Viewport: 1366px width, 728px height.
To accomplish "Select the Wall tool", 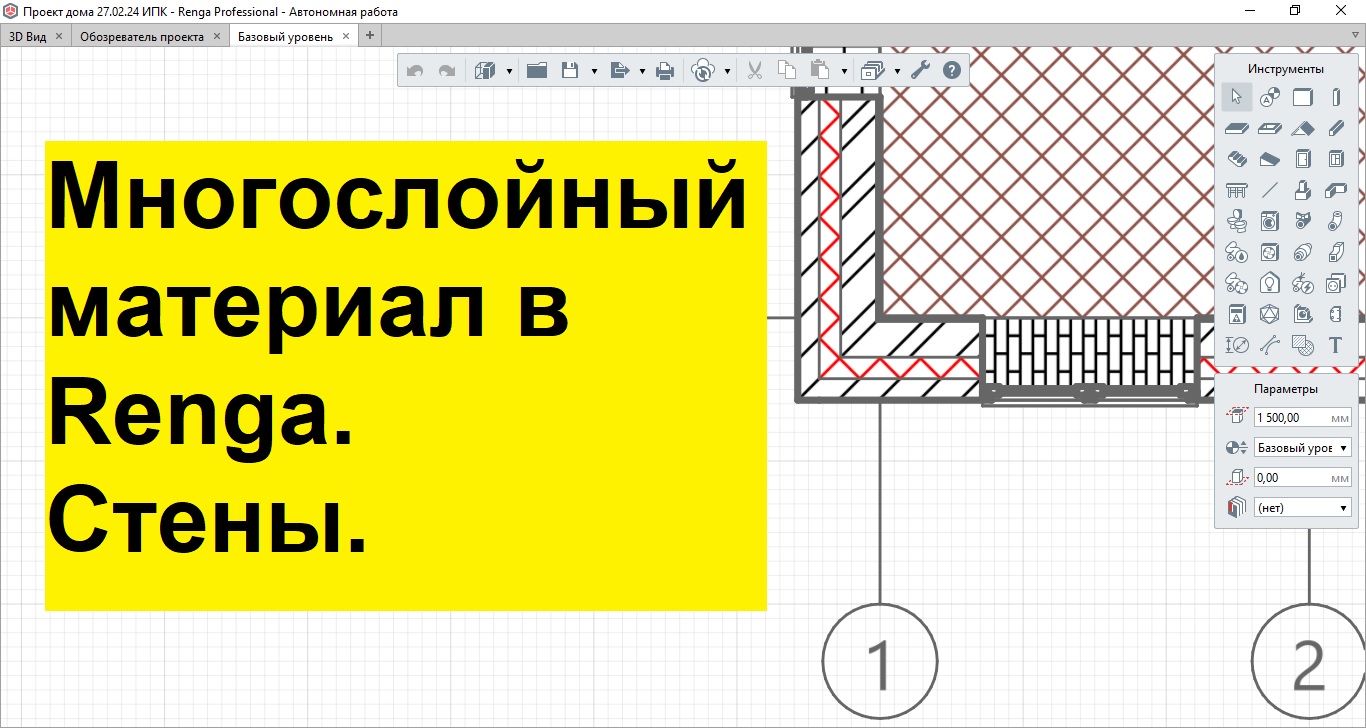I will pyautogui.click(x=1302, y=97).
